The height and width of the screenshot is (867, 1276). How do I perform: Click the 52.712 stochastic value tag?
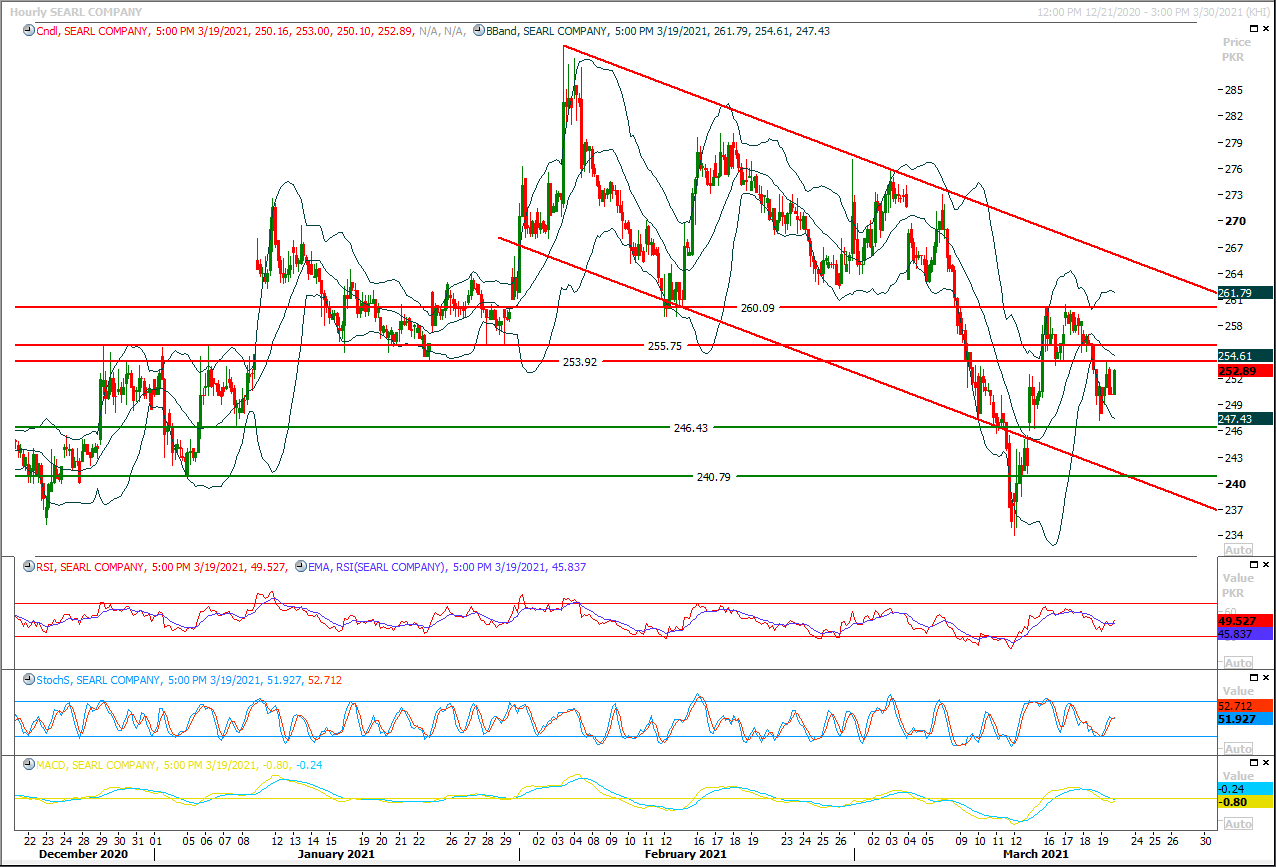pos(1245,705)
